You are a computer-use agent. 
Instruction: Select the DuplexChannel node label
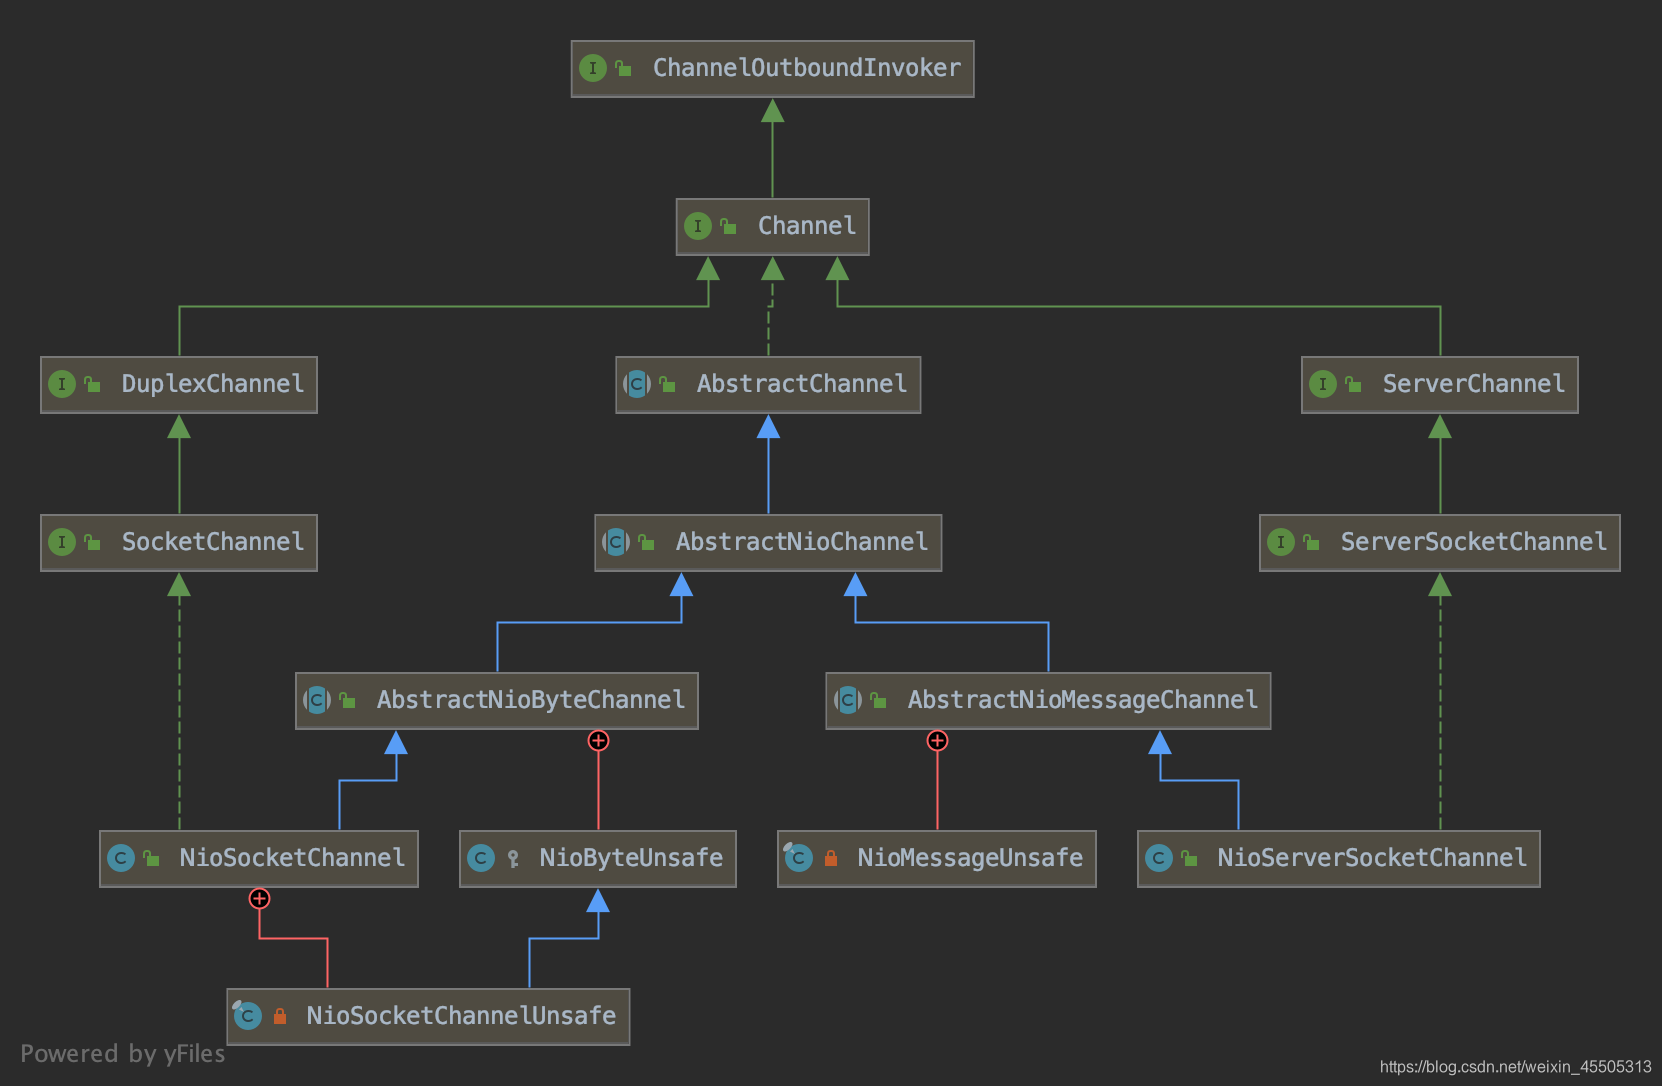click(213, 384)
